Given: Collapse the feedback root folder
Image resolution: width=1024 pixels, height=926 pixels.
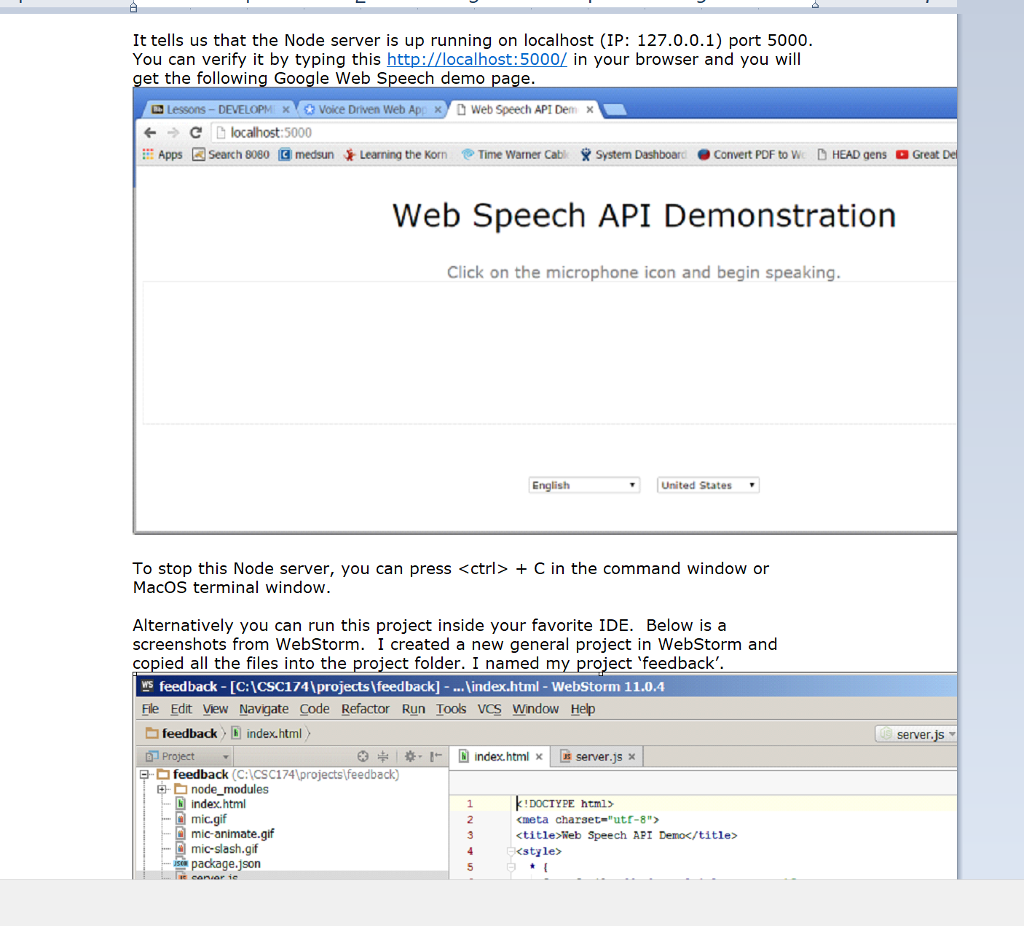Looking at the screenshot, I should [145, 775].
